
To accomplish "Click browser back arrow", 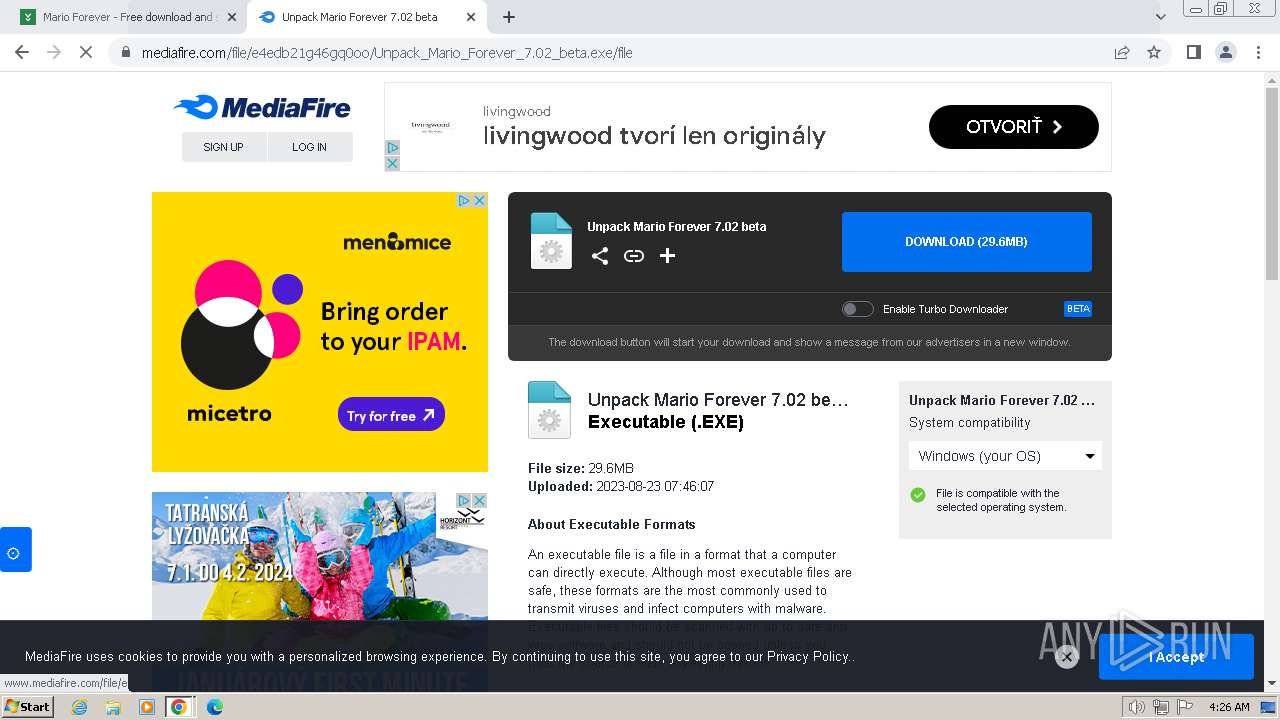I will pos(22,52).
